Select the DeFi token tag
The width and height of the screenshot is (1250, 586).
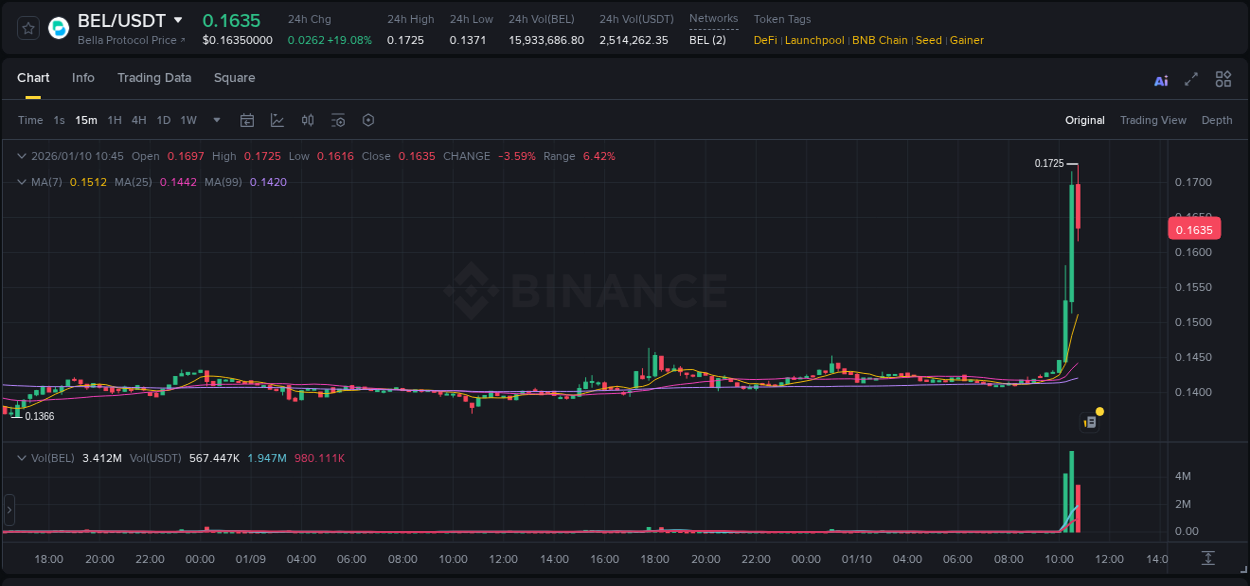[x=765, y=40]
